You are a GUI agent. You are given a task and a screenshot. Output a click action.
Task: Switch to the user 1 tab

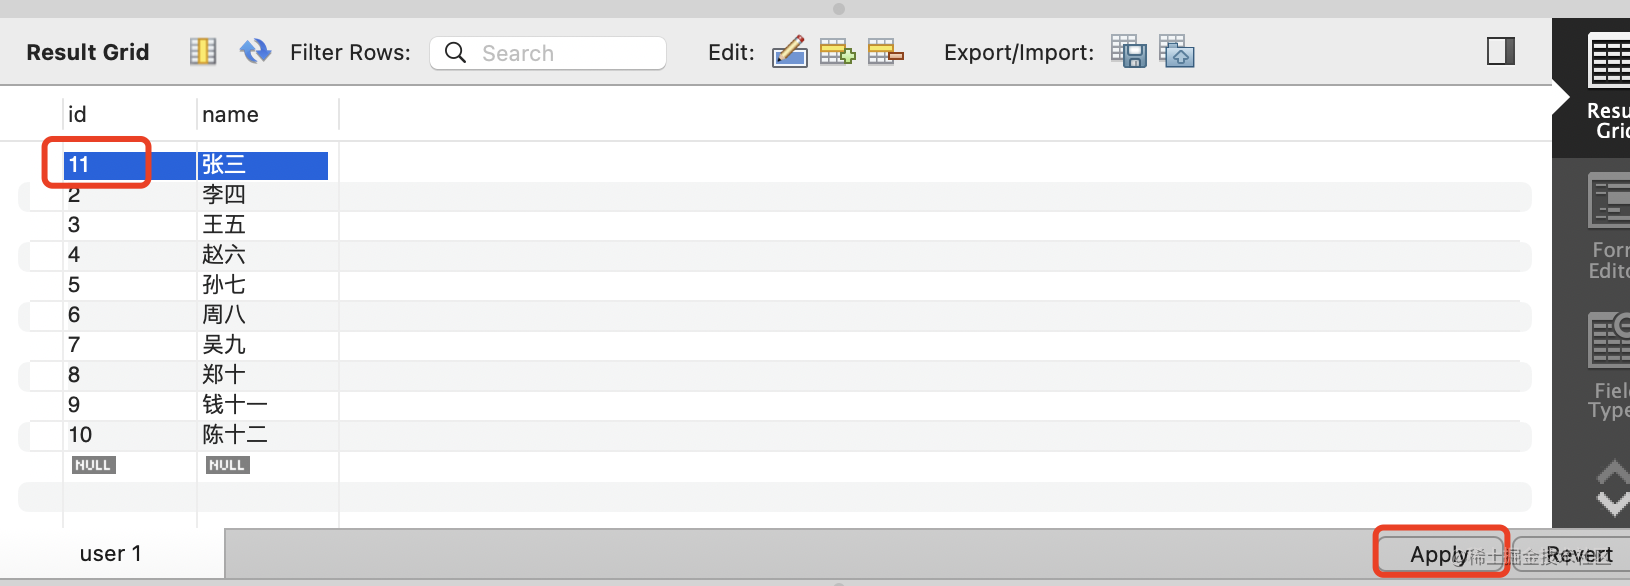coord(111,553)
